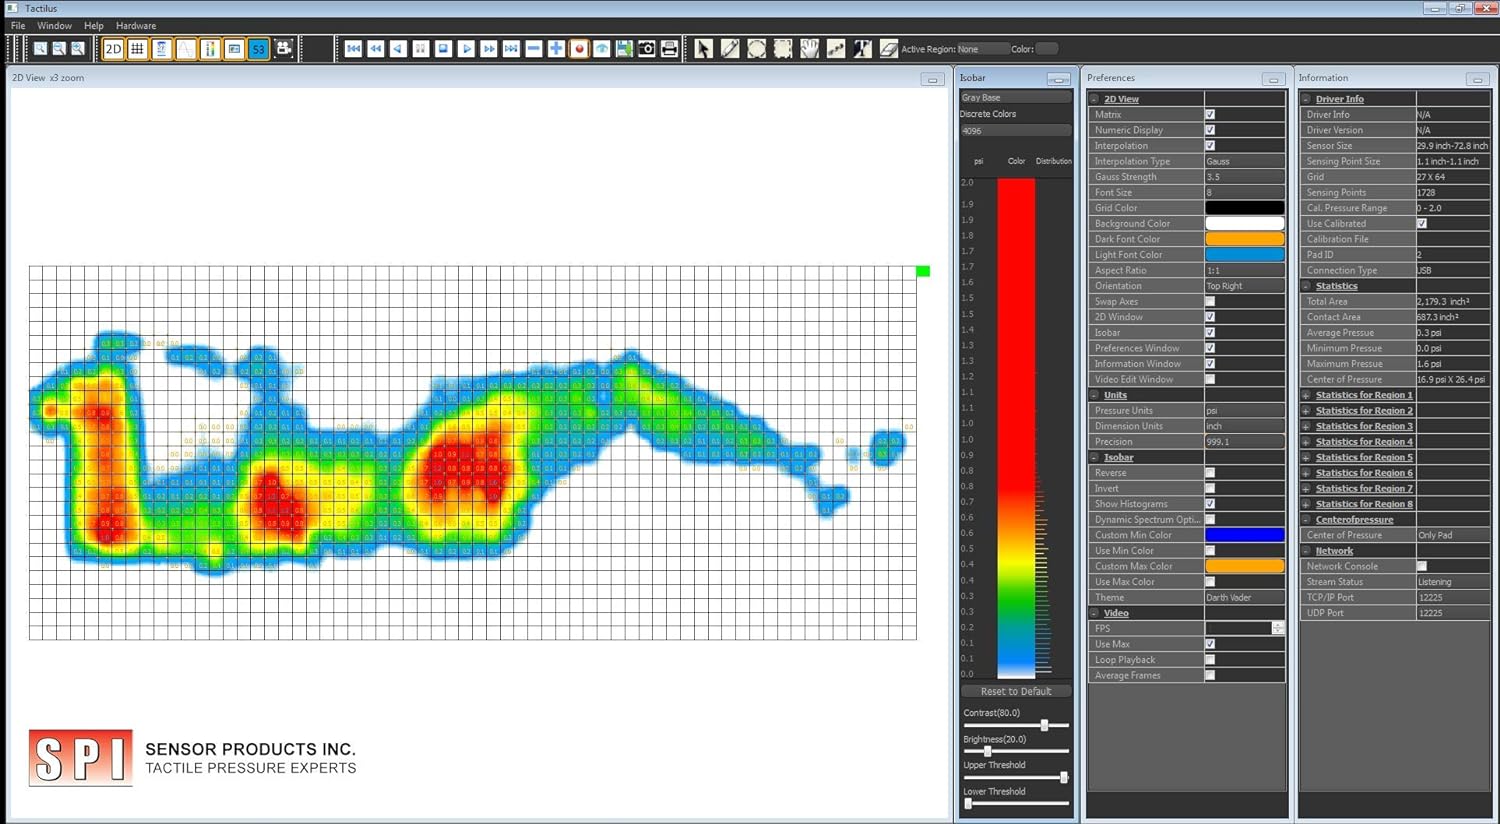Select the arrow pointer tool
Screen dimensions: 1500x824
(704, 49)
